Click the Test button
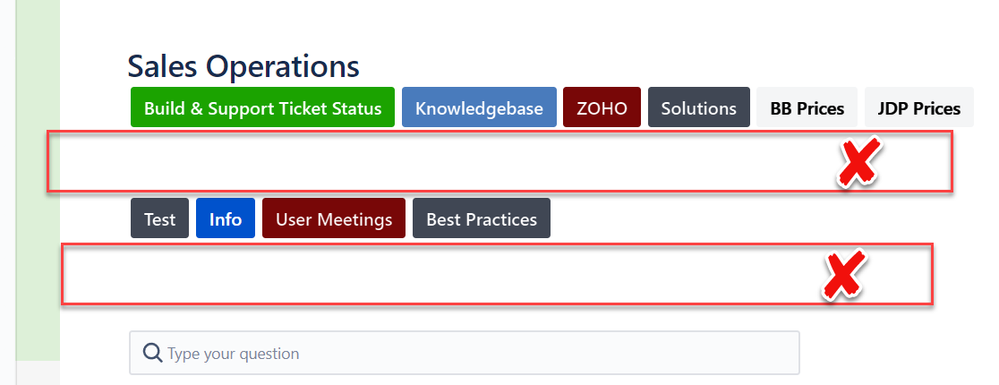Viewport: 999px width, 385px height. click(x=160, y=219)
